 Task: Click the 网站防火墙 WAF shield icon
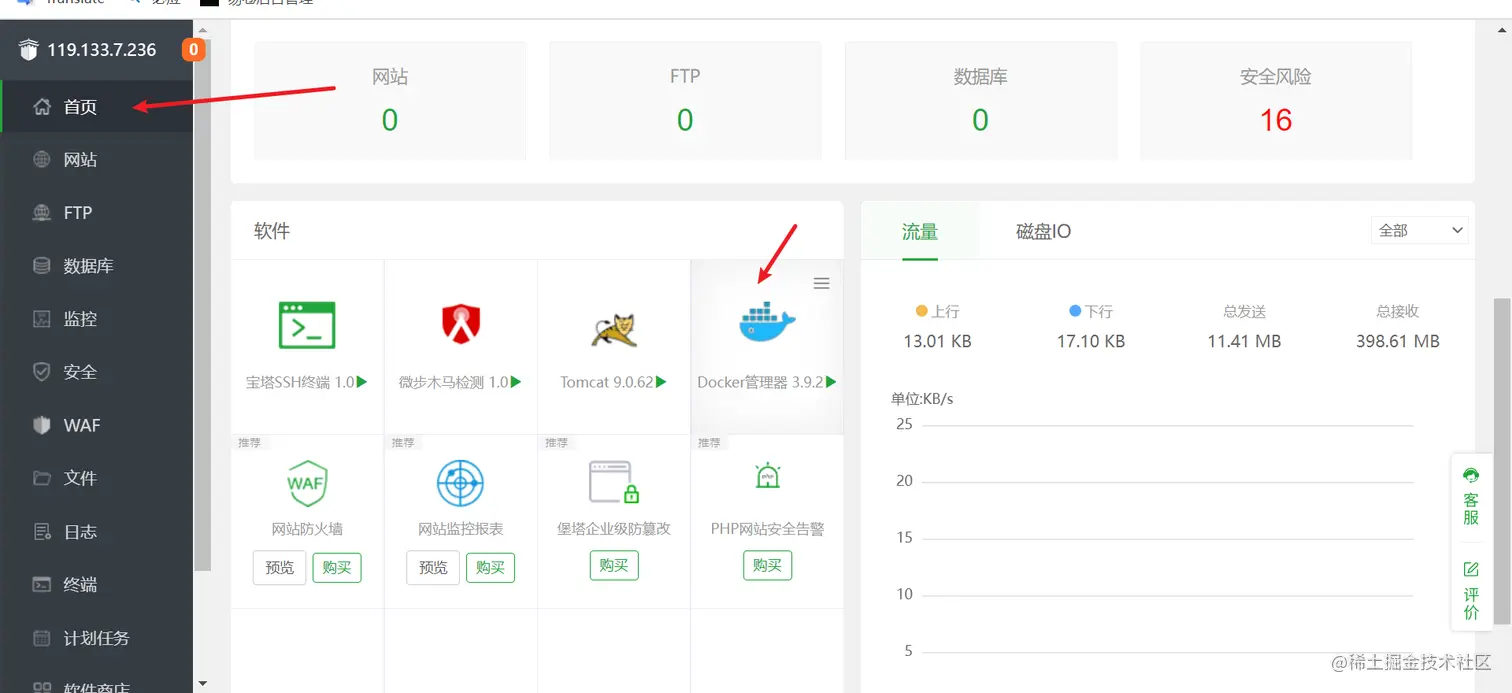[307, 484]
